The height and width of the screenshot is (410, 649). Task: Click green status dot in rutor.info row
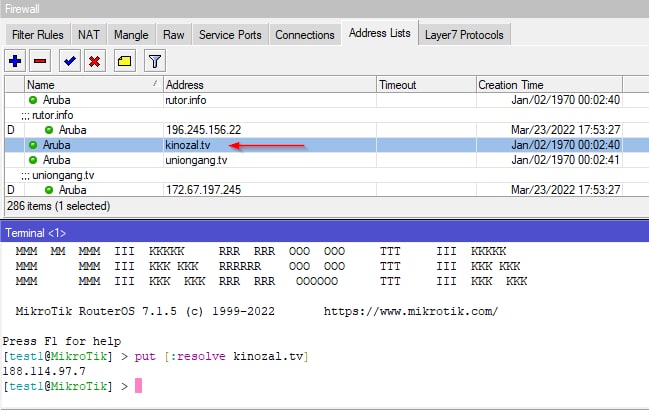(33, 100)
